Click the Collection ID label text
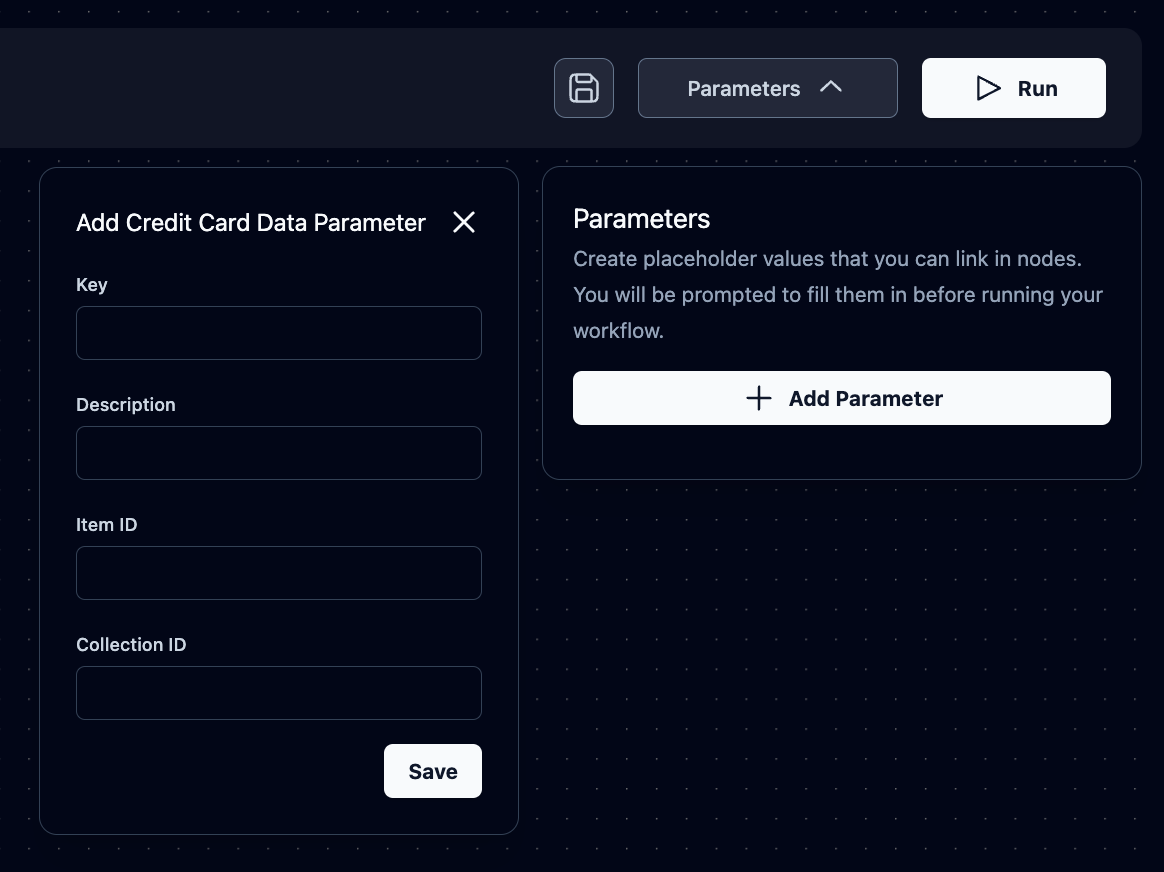The width and height of the screenshot is (1164, 872). (131, 645)
